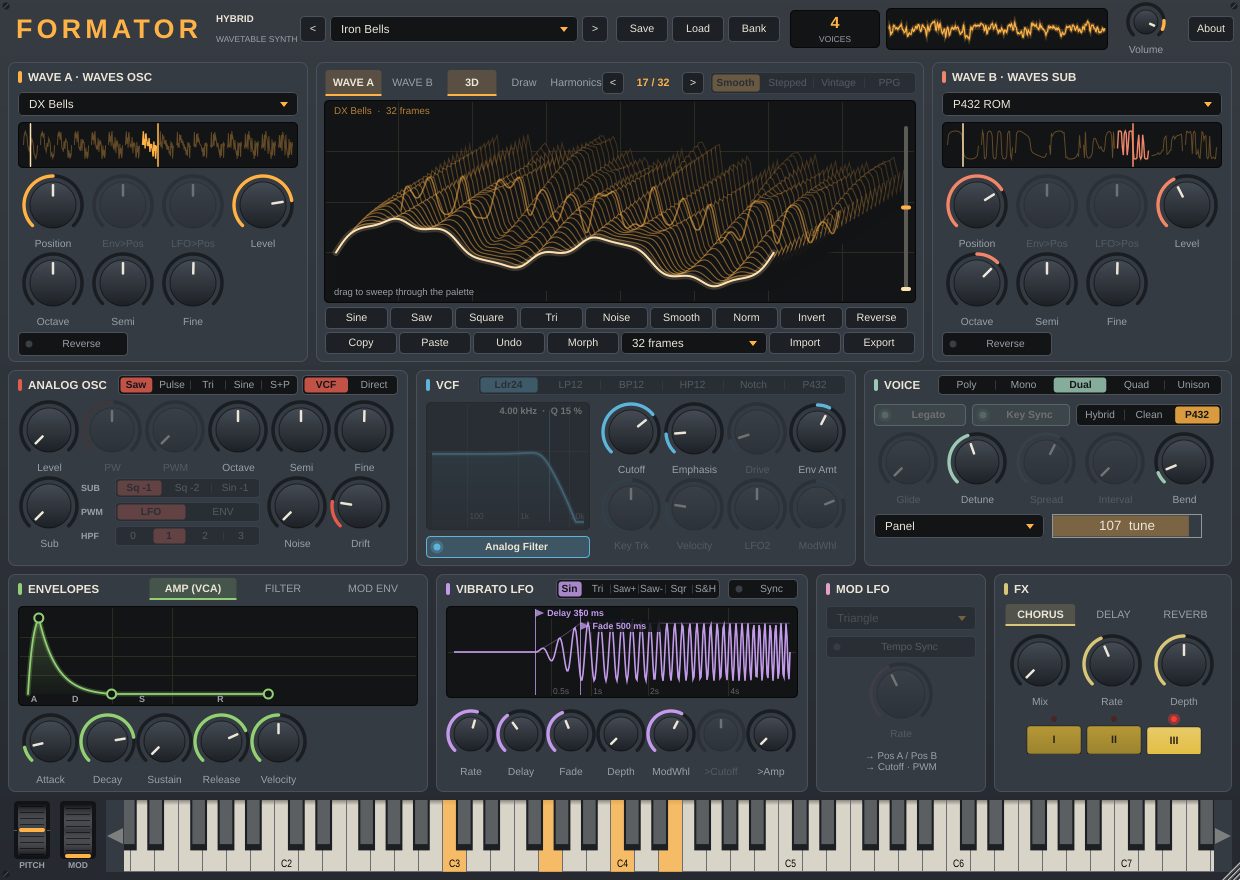Screen dimensions: 1240x880
Task: Apply the Morph wavetable action
Action: tap(583, 343)
